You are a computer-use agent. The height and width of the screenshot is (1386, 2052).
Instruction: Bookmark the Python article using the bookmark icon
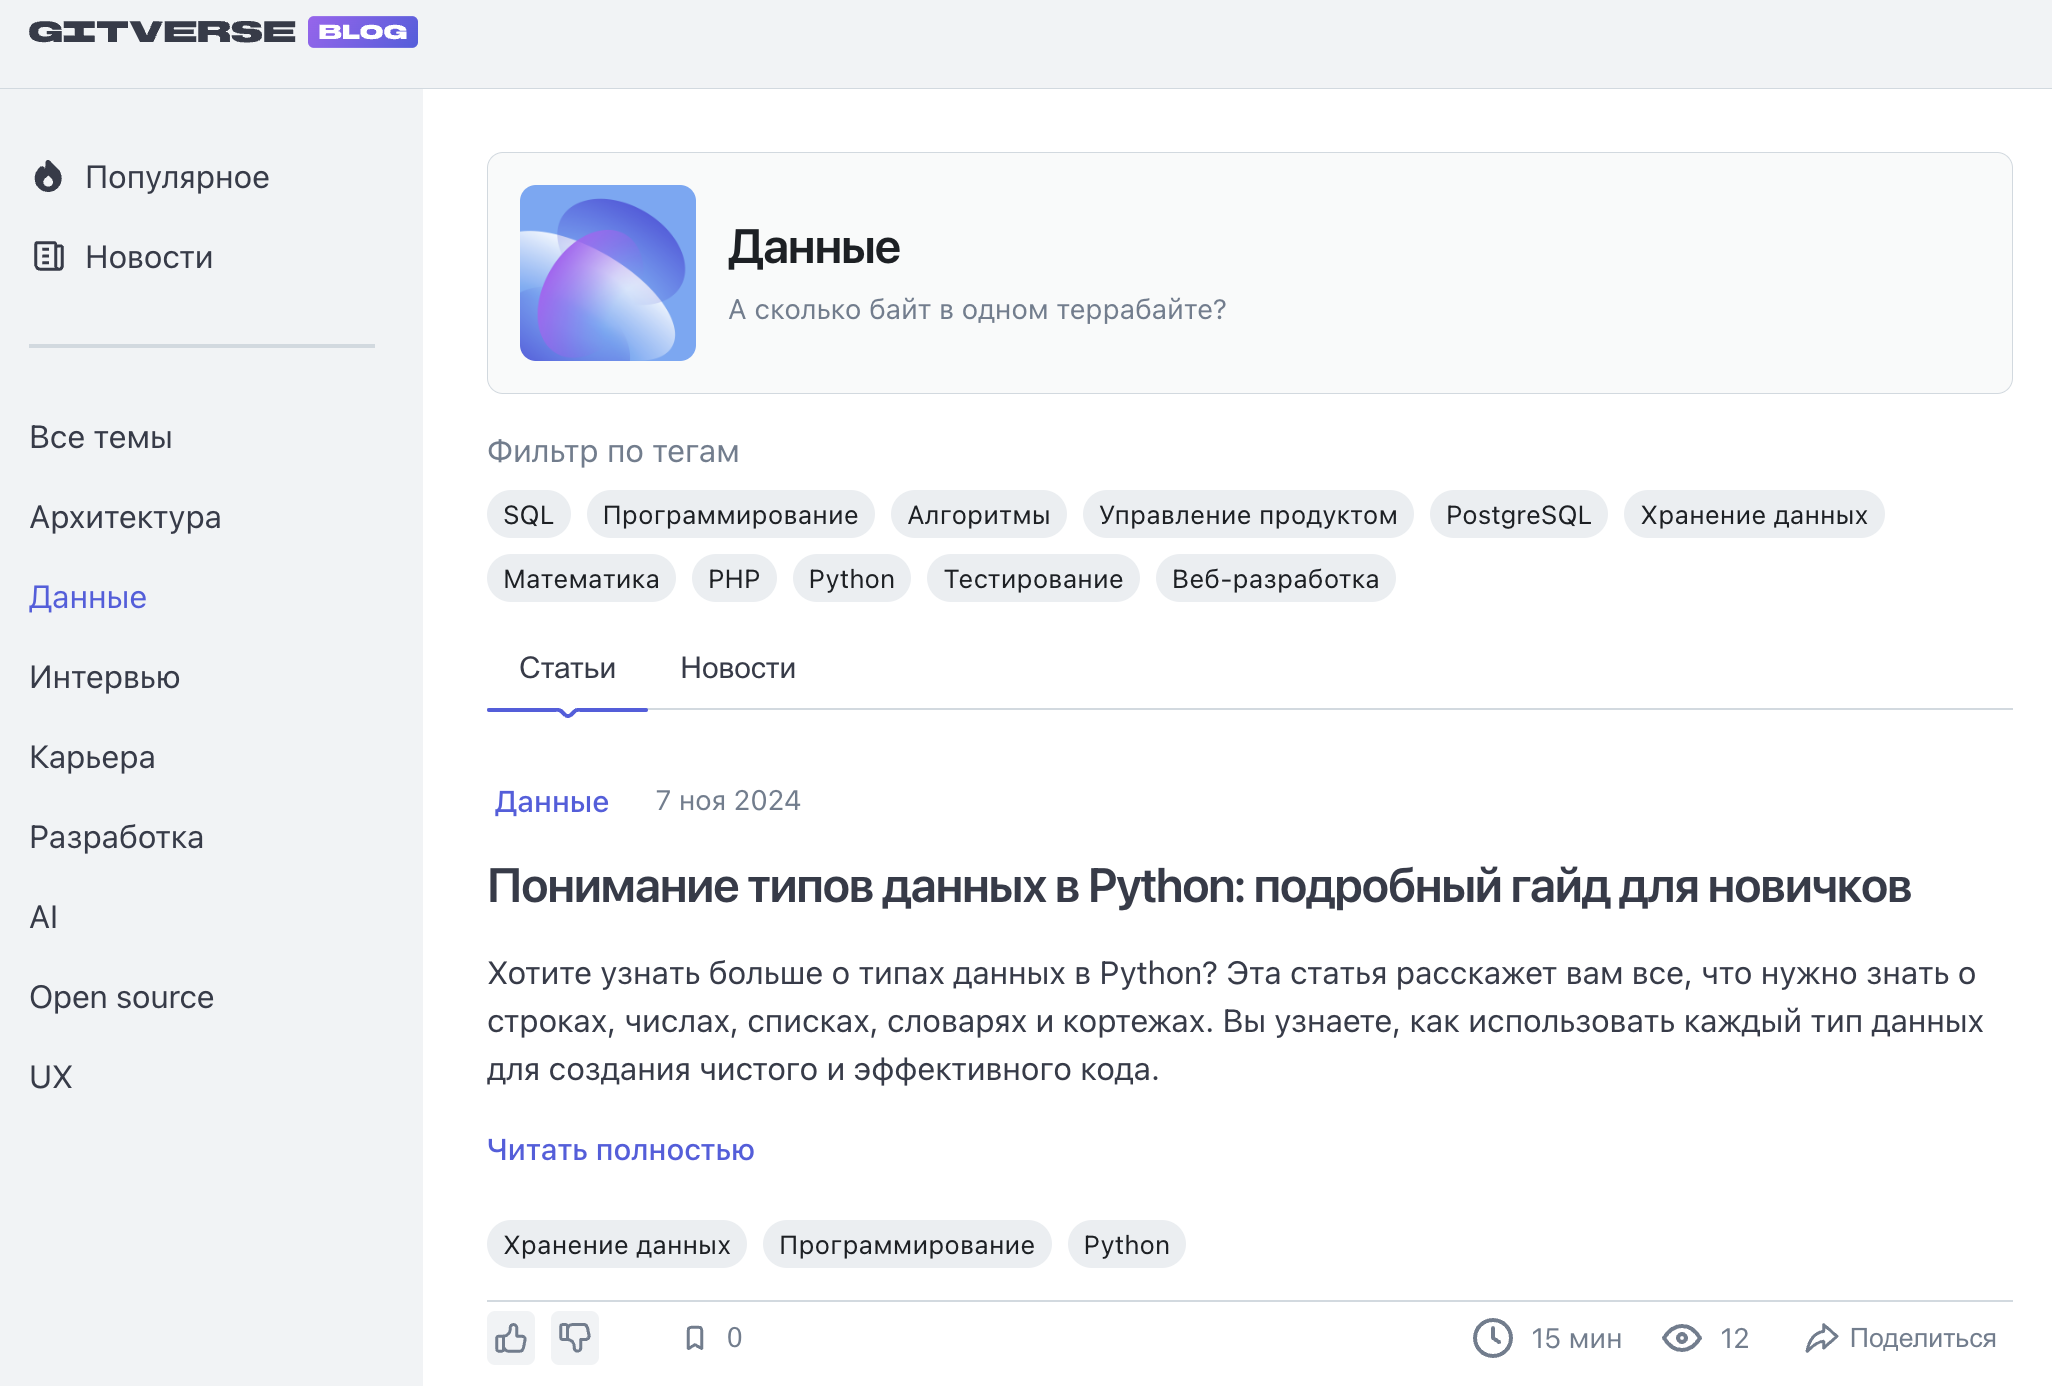click(695, 1337)
